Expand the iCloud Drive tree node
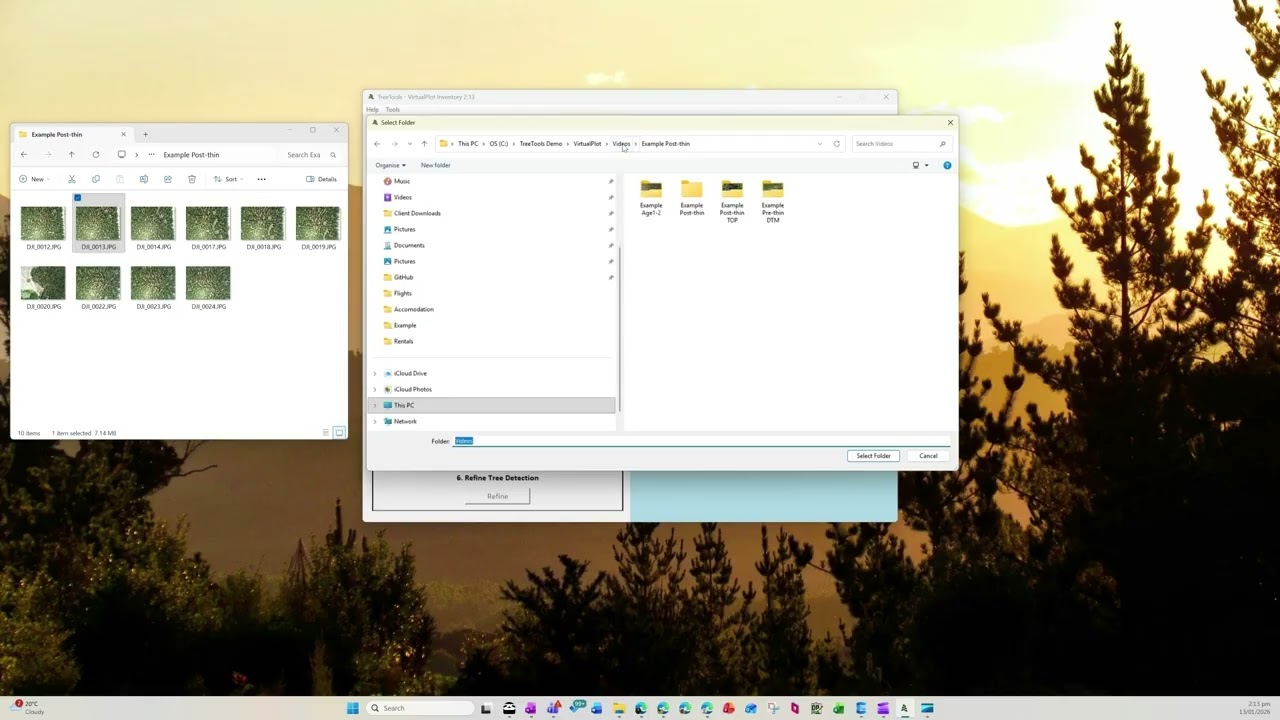1280x720 pixels. (375, 373)
